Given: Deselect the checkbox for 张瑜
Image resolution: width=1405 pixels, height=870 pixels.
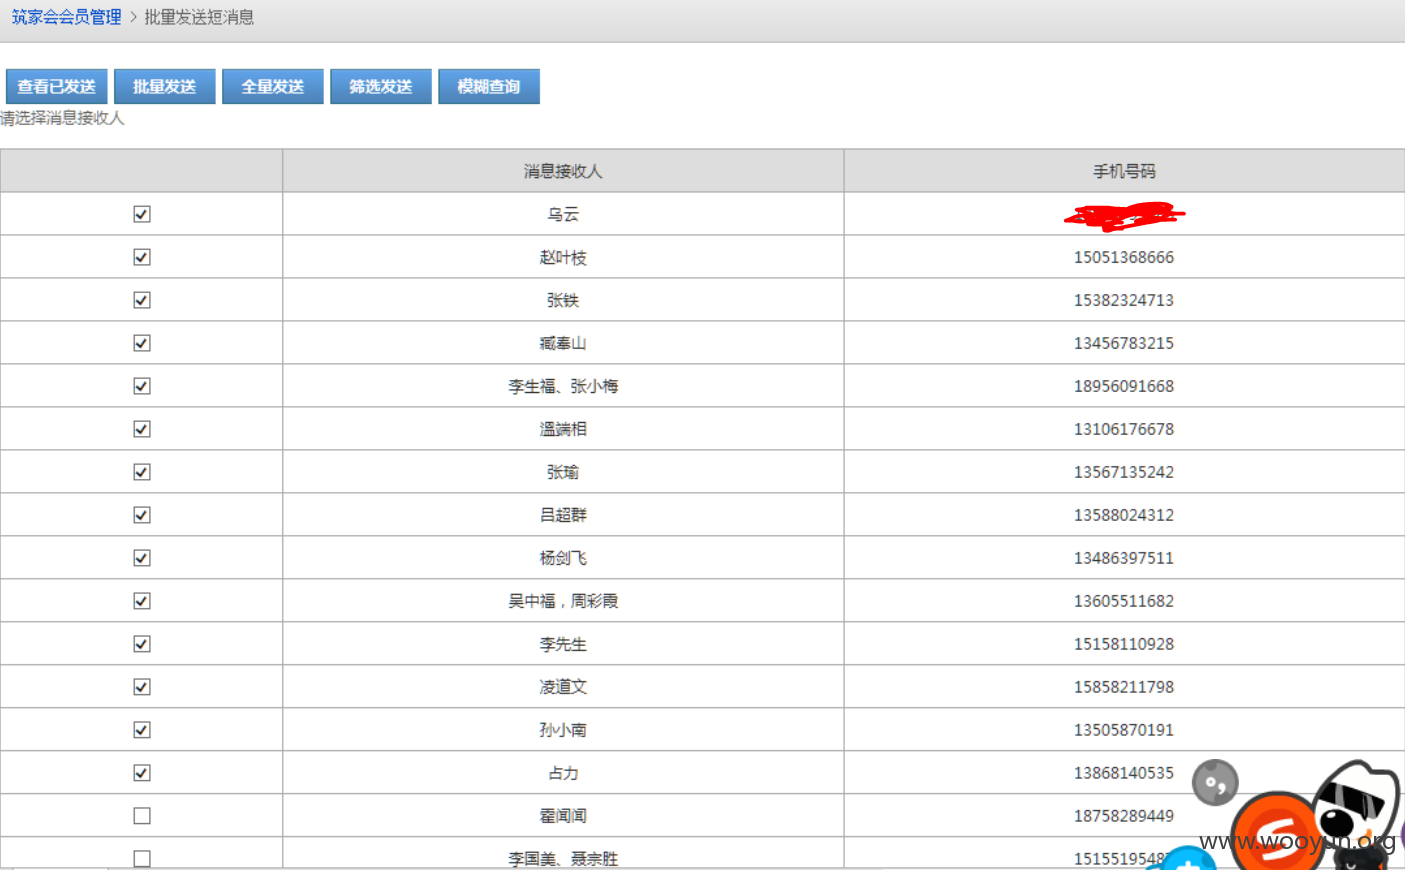Looking at the screenshot, I should tap(142, 472).
